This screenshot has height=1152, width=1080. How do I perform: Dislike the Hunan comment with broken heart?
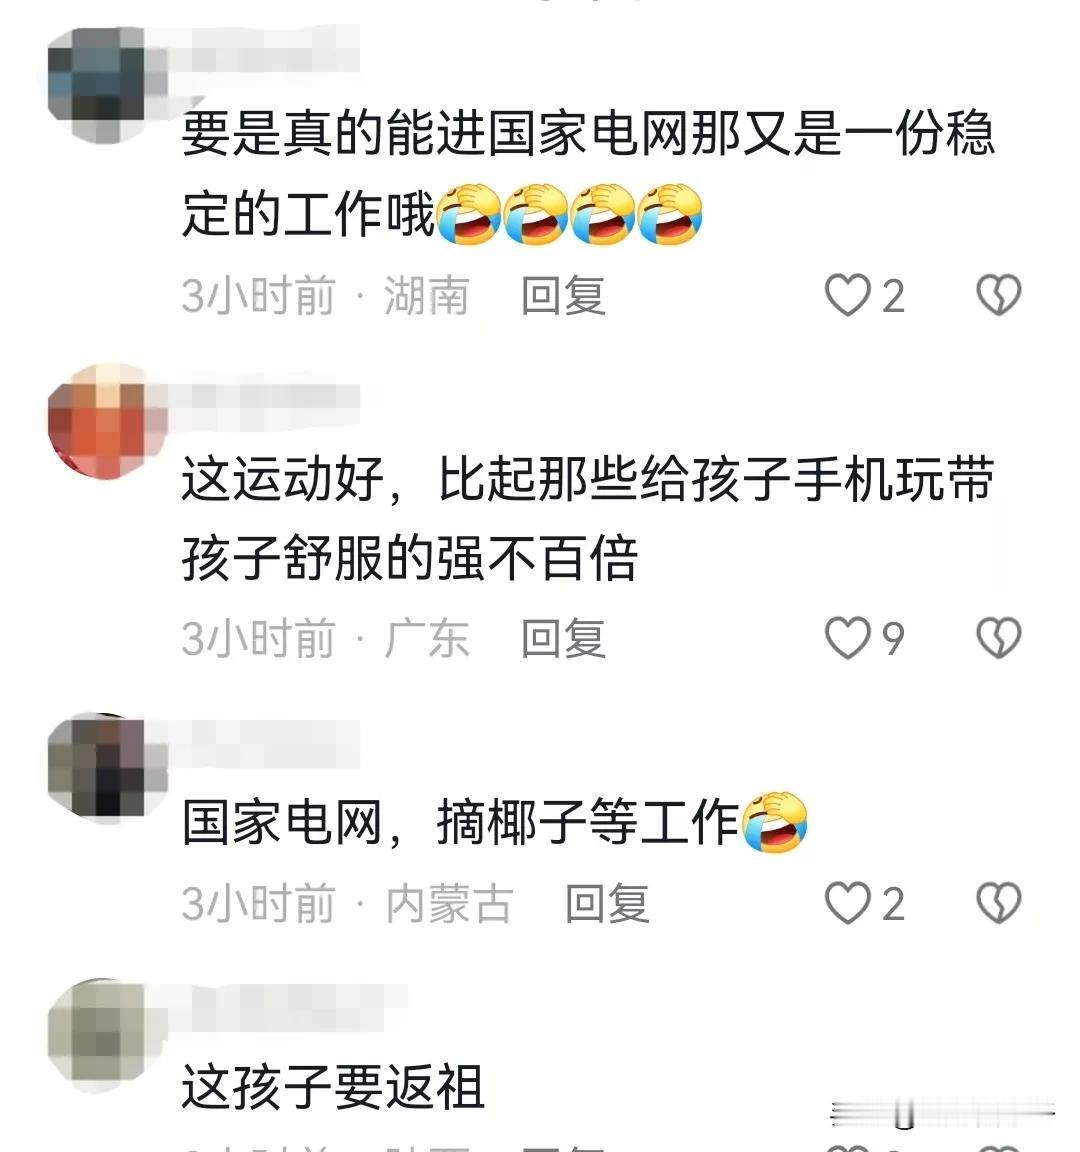(998, 295)
